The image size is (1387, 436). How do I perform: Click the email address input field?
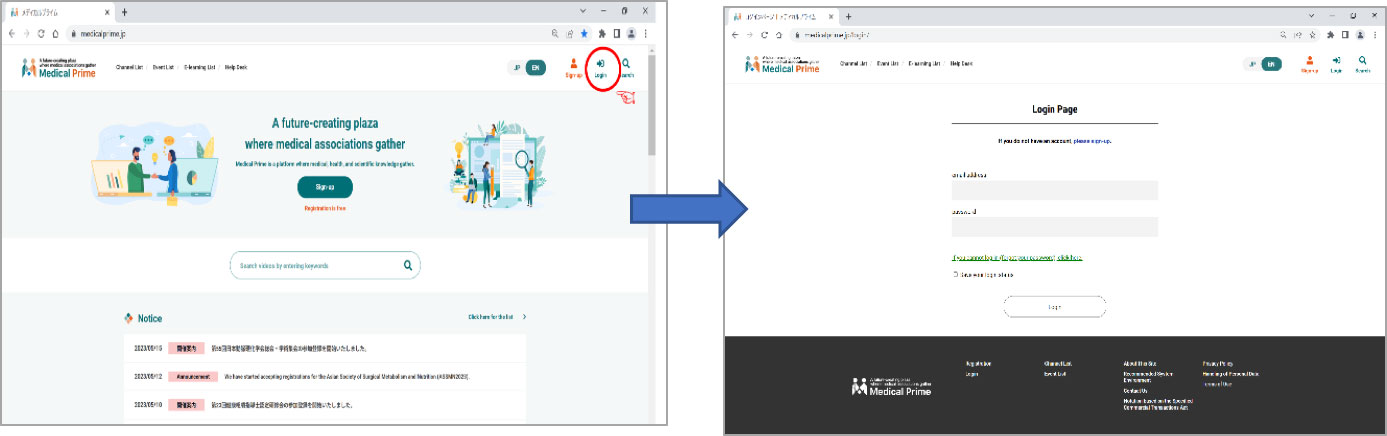[1054, 190]
